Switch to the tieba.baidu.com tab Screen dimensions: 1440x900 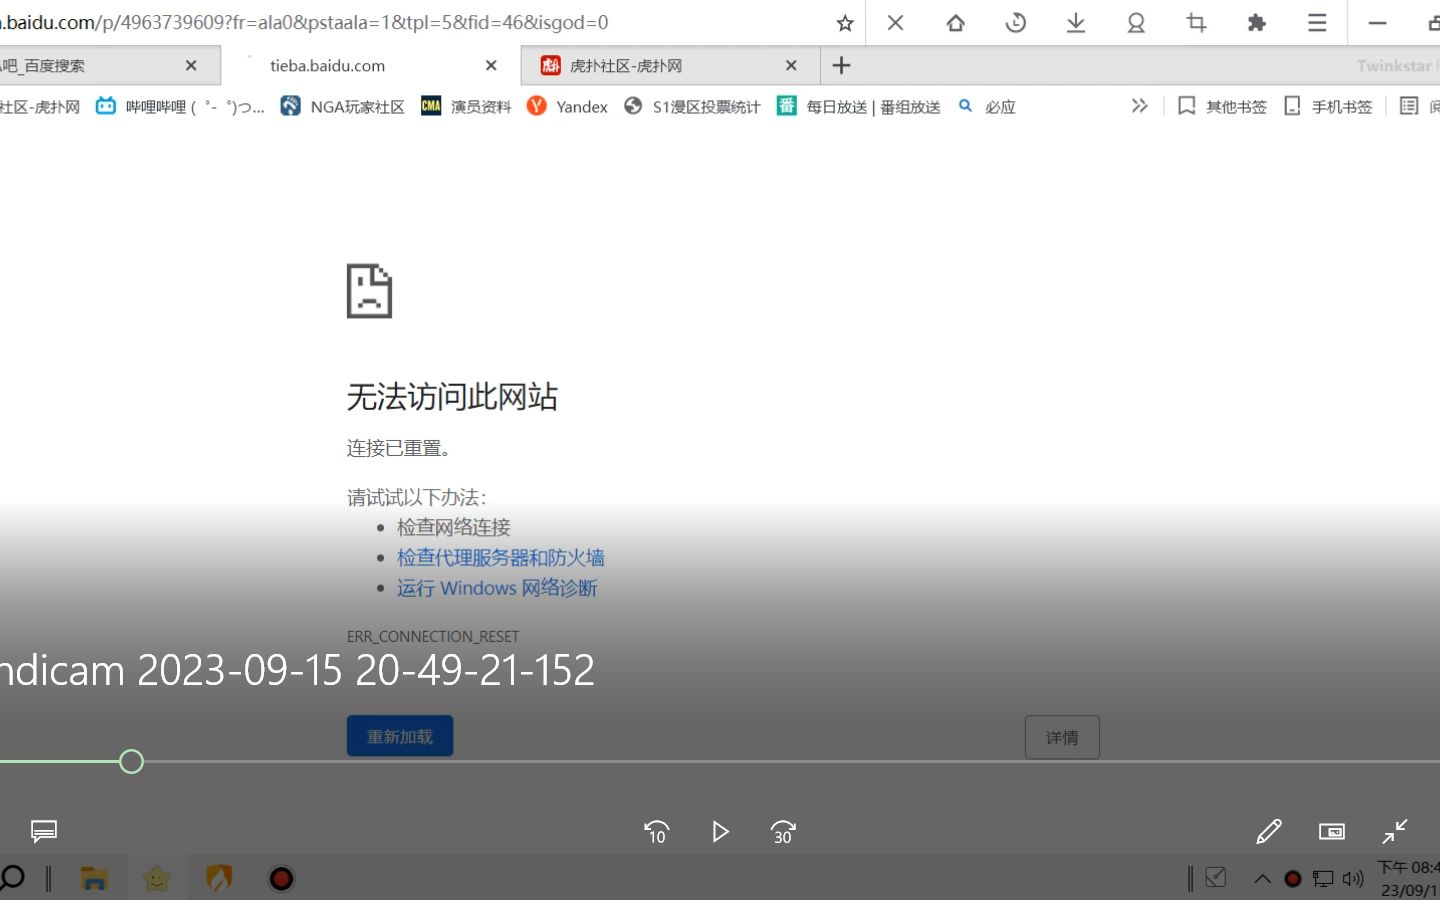[370, 65]
